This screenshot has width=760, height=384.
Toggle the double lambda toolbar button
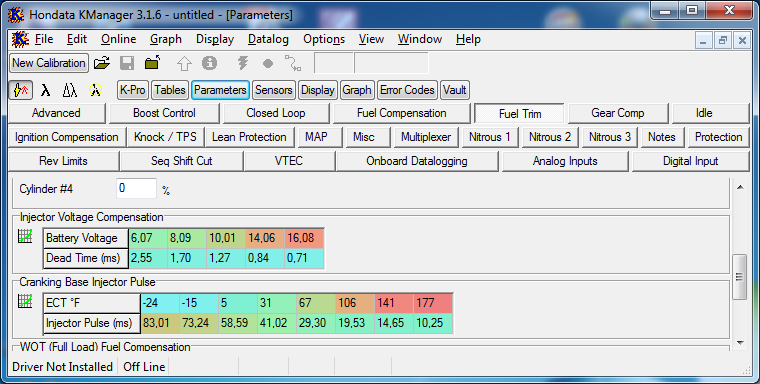70,90
